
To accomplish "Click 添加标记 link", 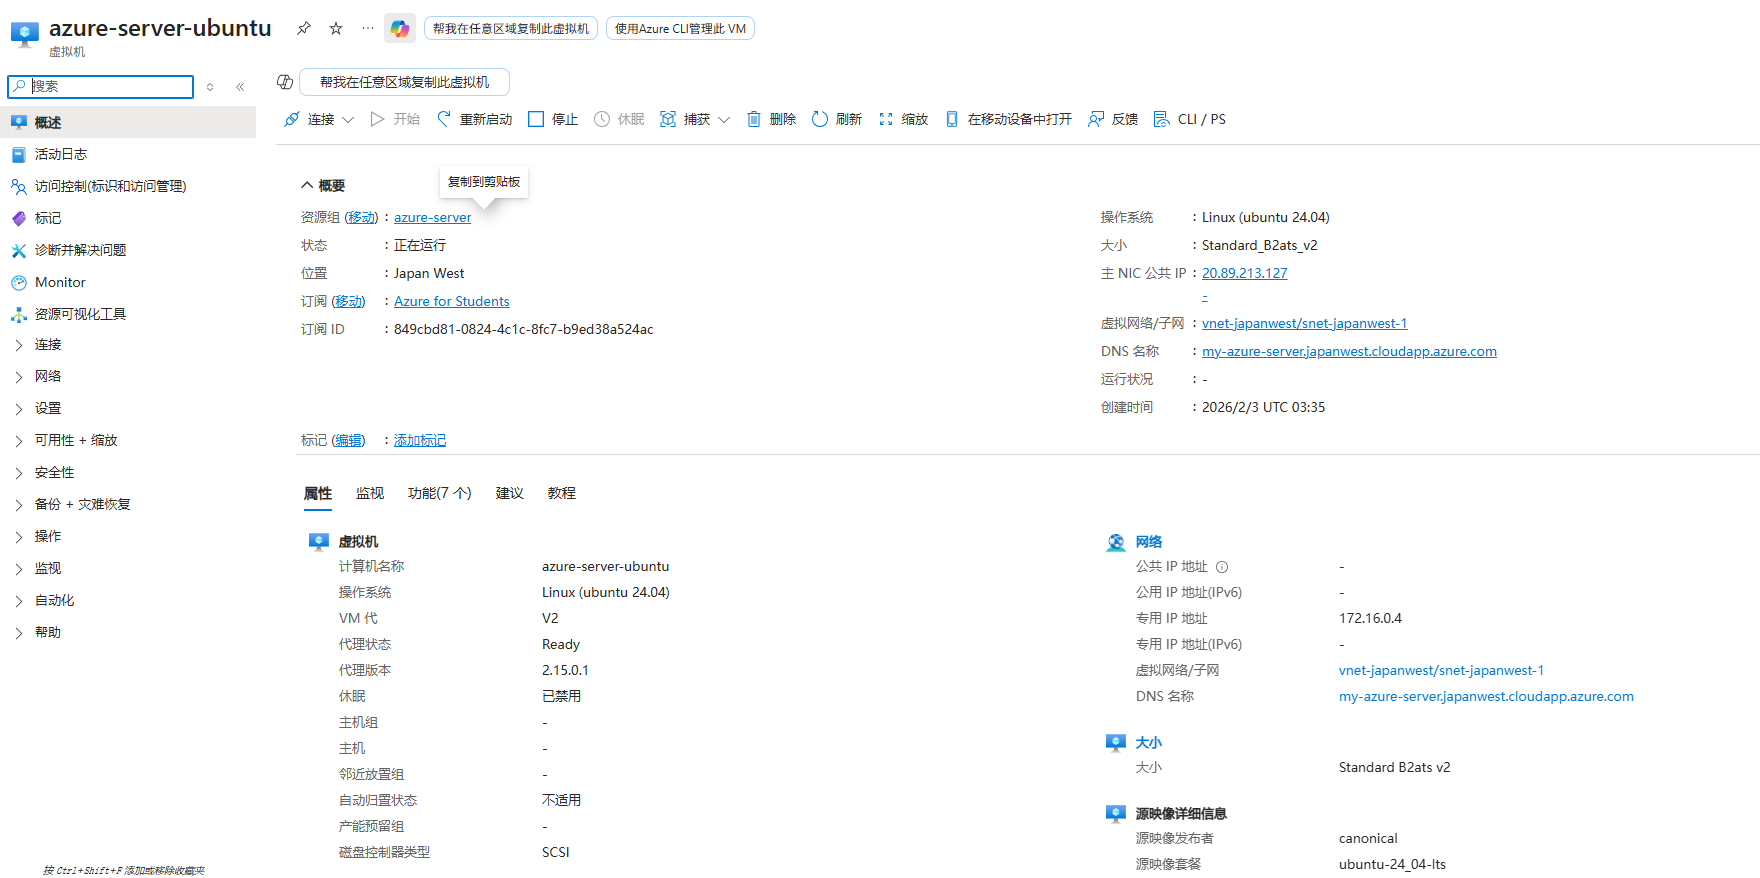I will [x=420, y=440].
